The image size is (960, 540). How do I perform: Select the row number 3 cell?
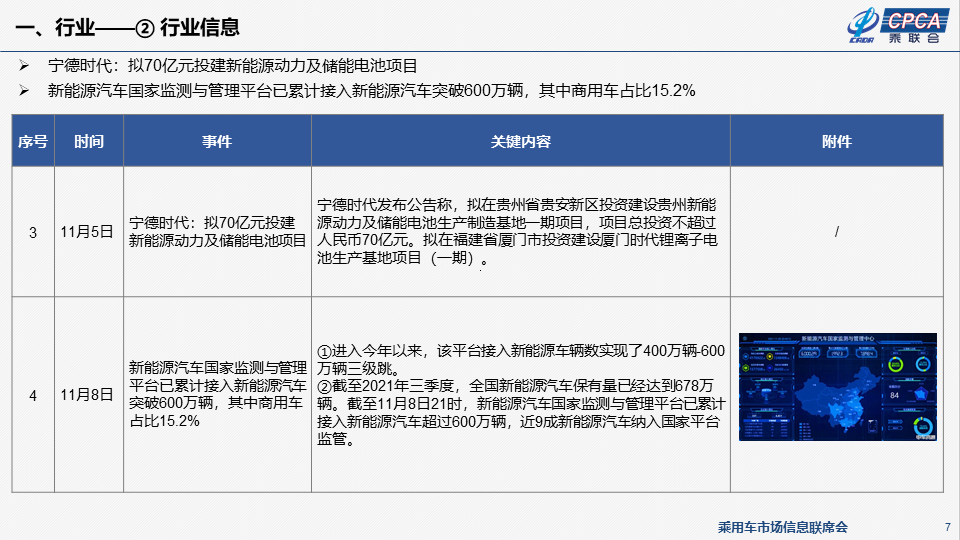tap(33, 232)
